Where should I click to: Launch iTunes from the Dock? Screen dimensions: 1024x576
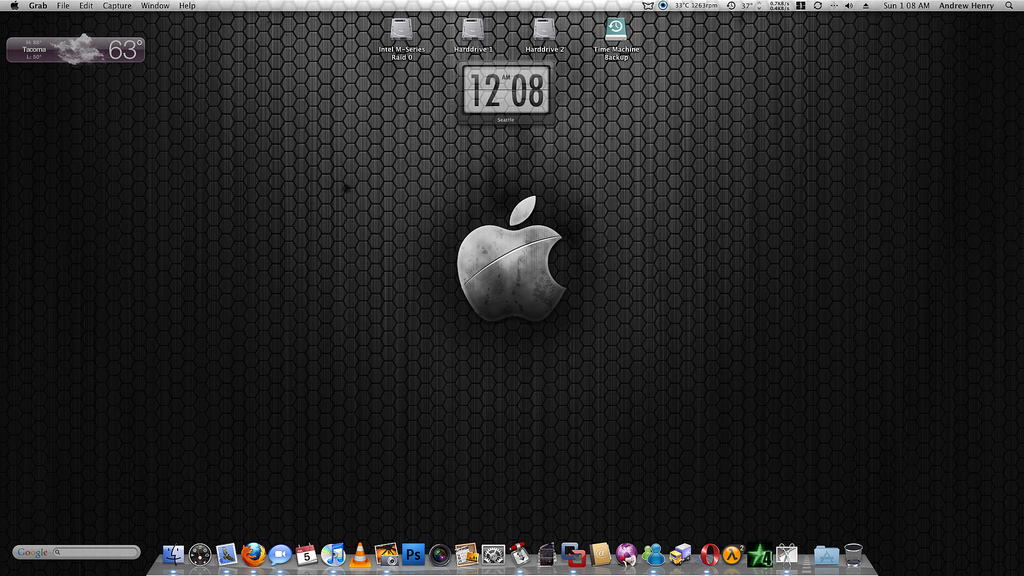pyautogui.click(x=333, y=555)
